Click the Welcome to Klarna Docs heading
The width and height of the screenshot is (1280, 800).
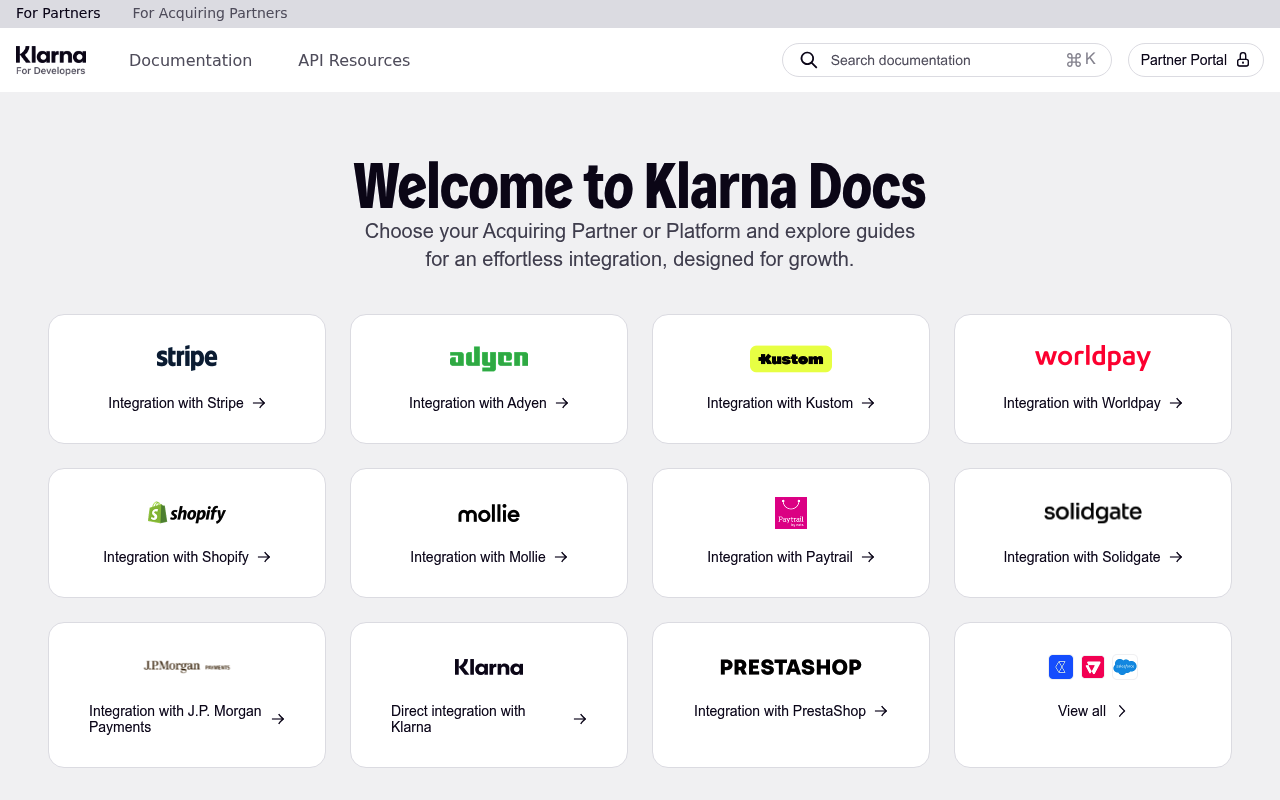(x=640, y=186)
